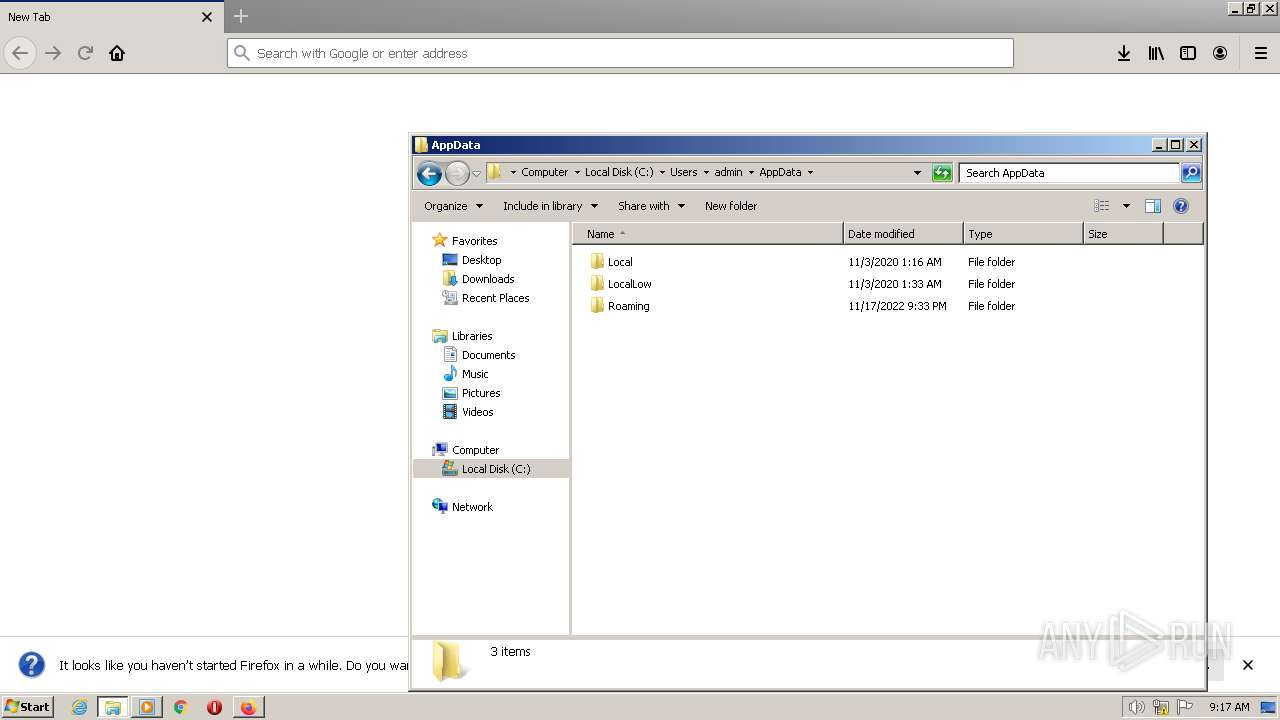
Task: Create a New folder
Action: click(x=731, y=206)
